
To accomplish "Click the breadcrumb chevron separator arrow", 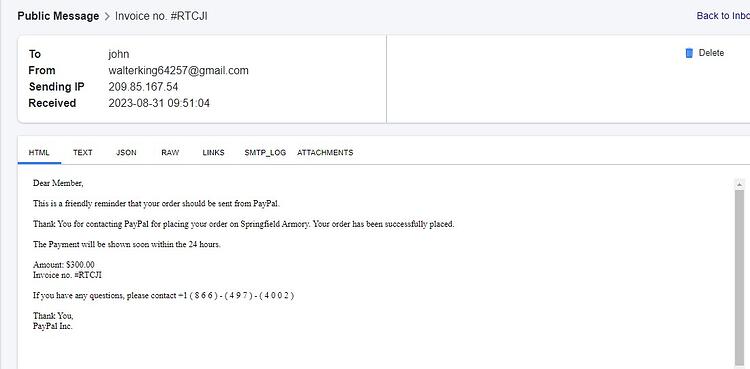I will 107,16.
